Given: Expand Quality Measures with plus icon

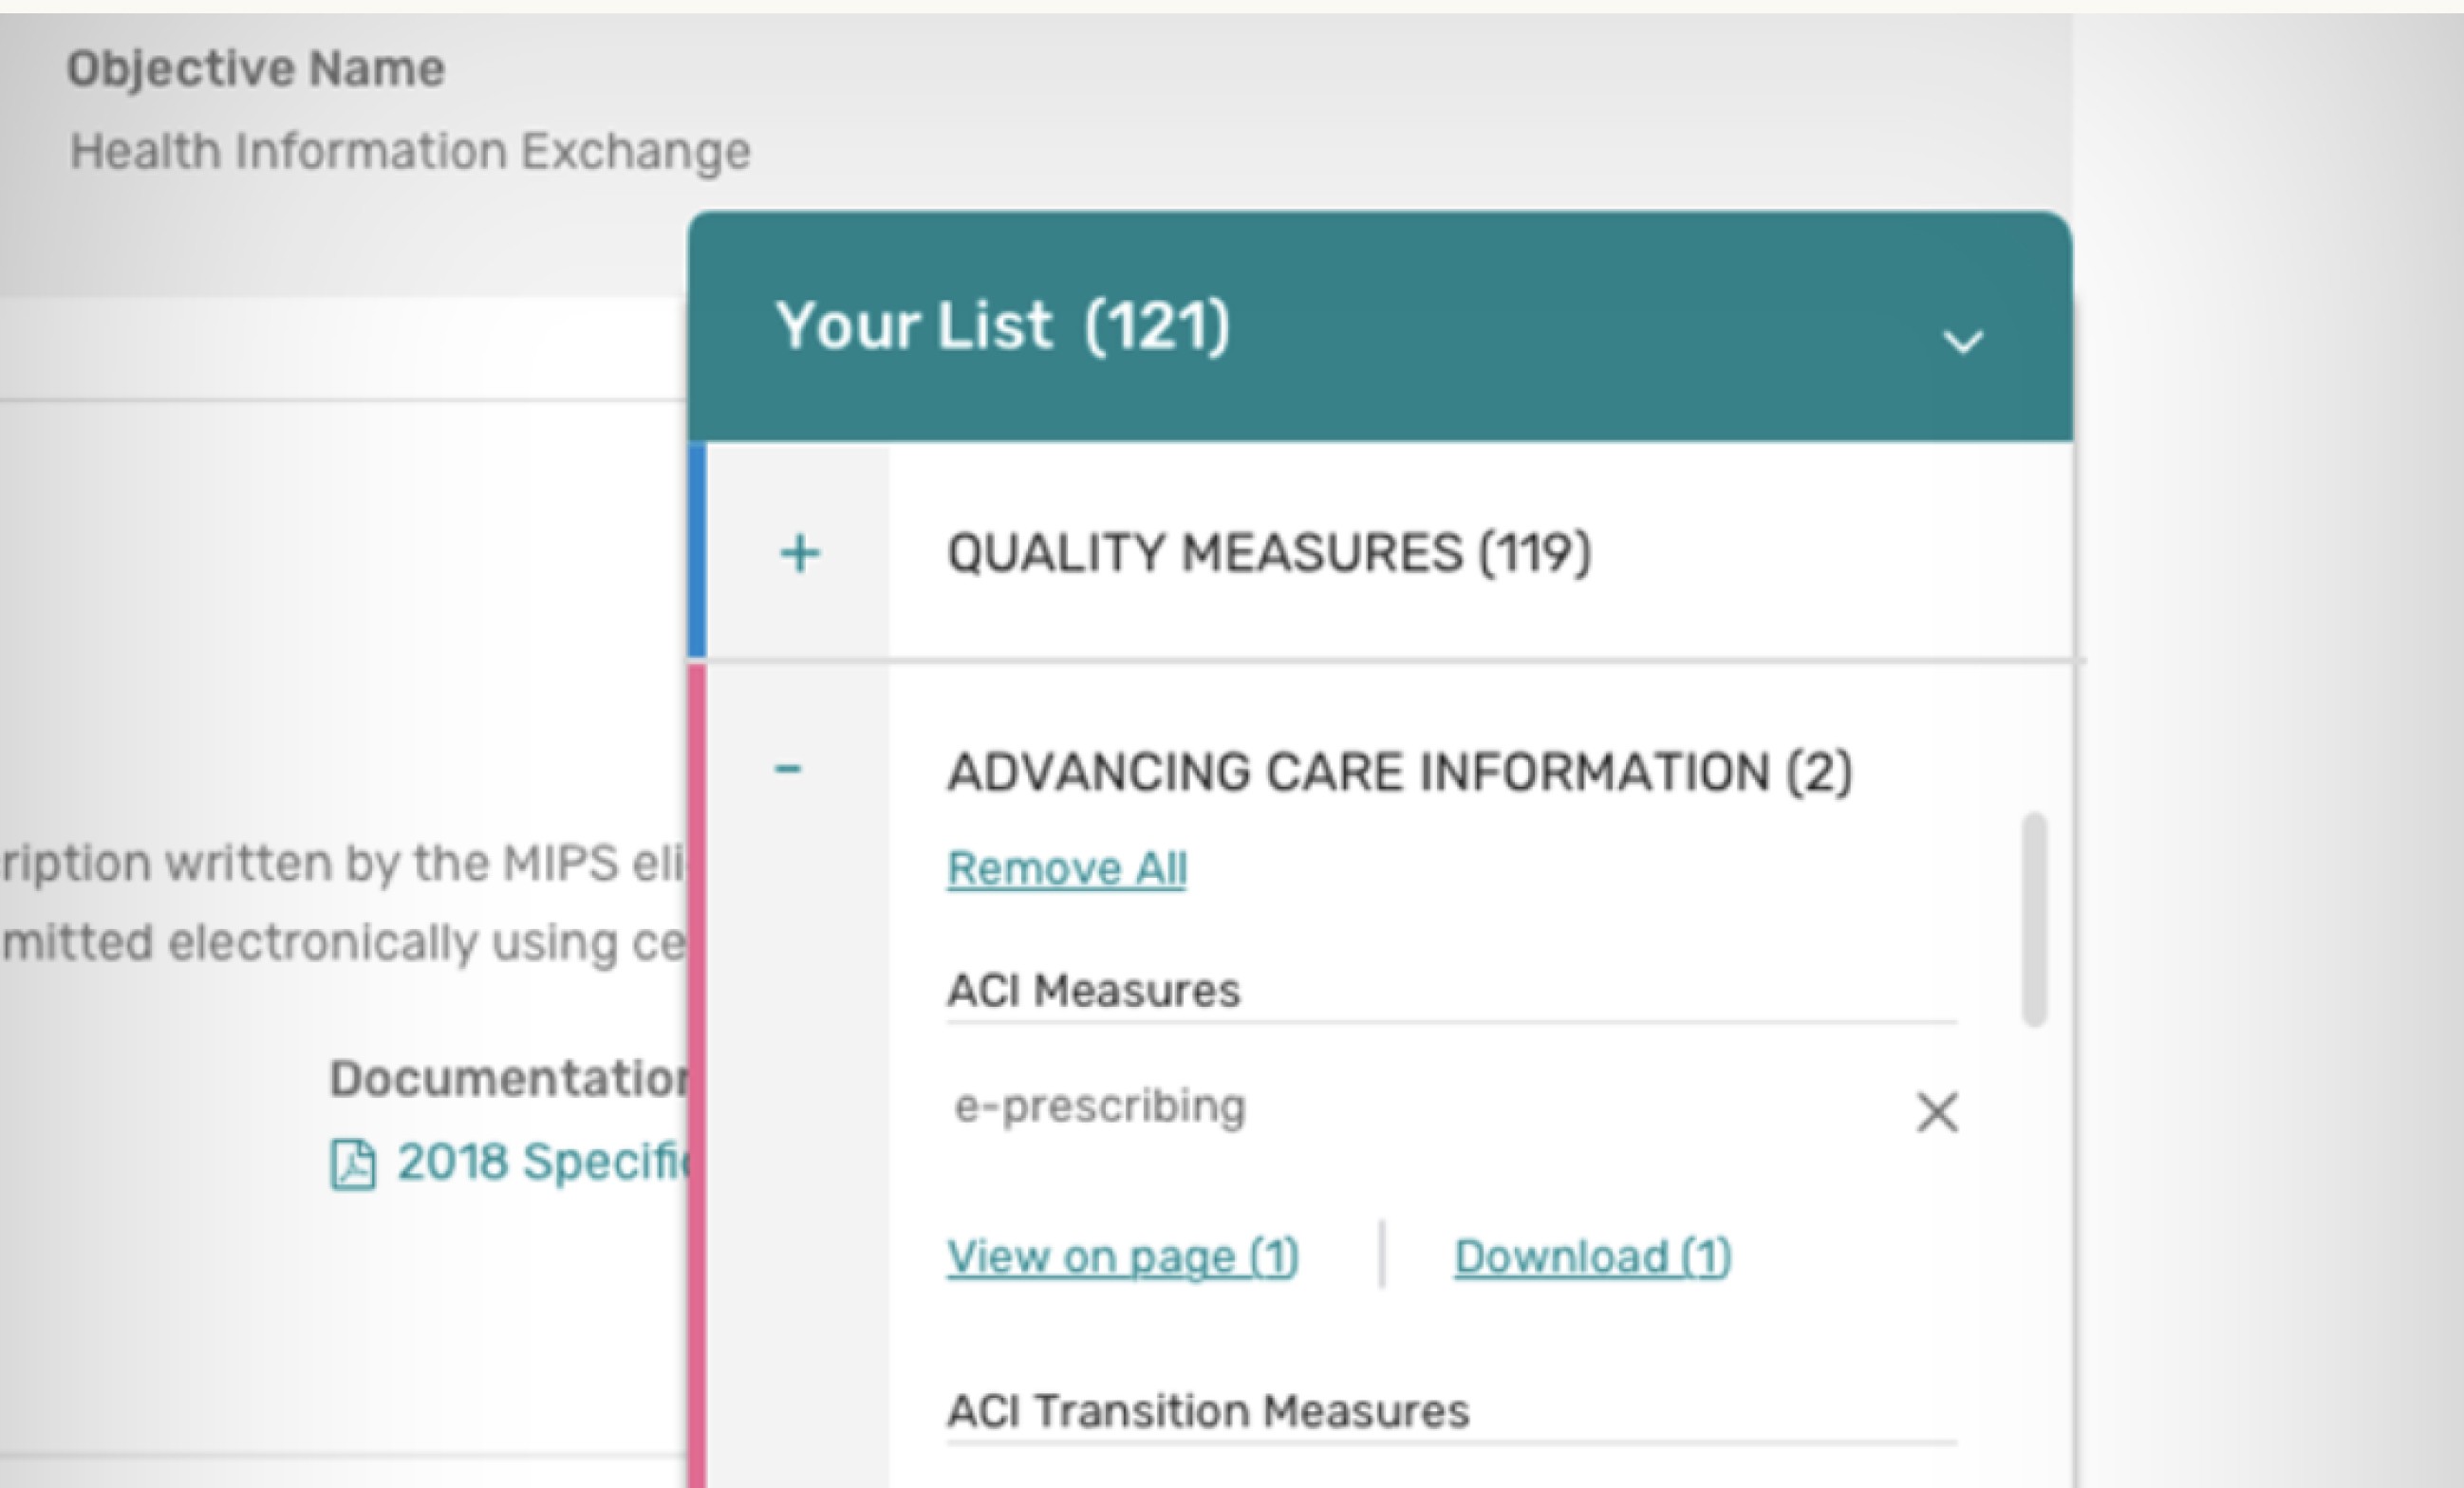Looking at the screenshot, I should pos(799,553).
